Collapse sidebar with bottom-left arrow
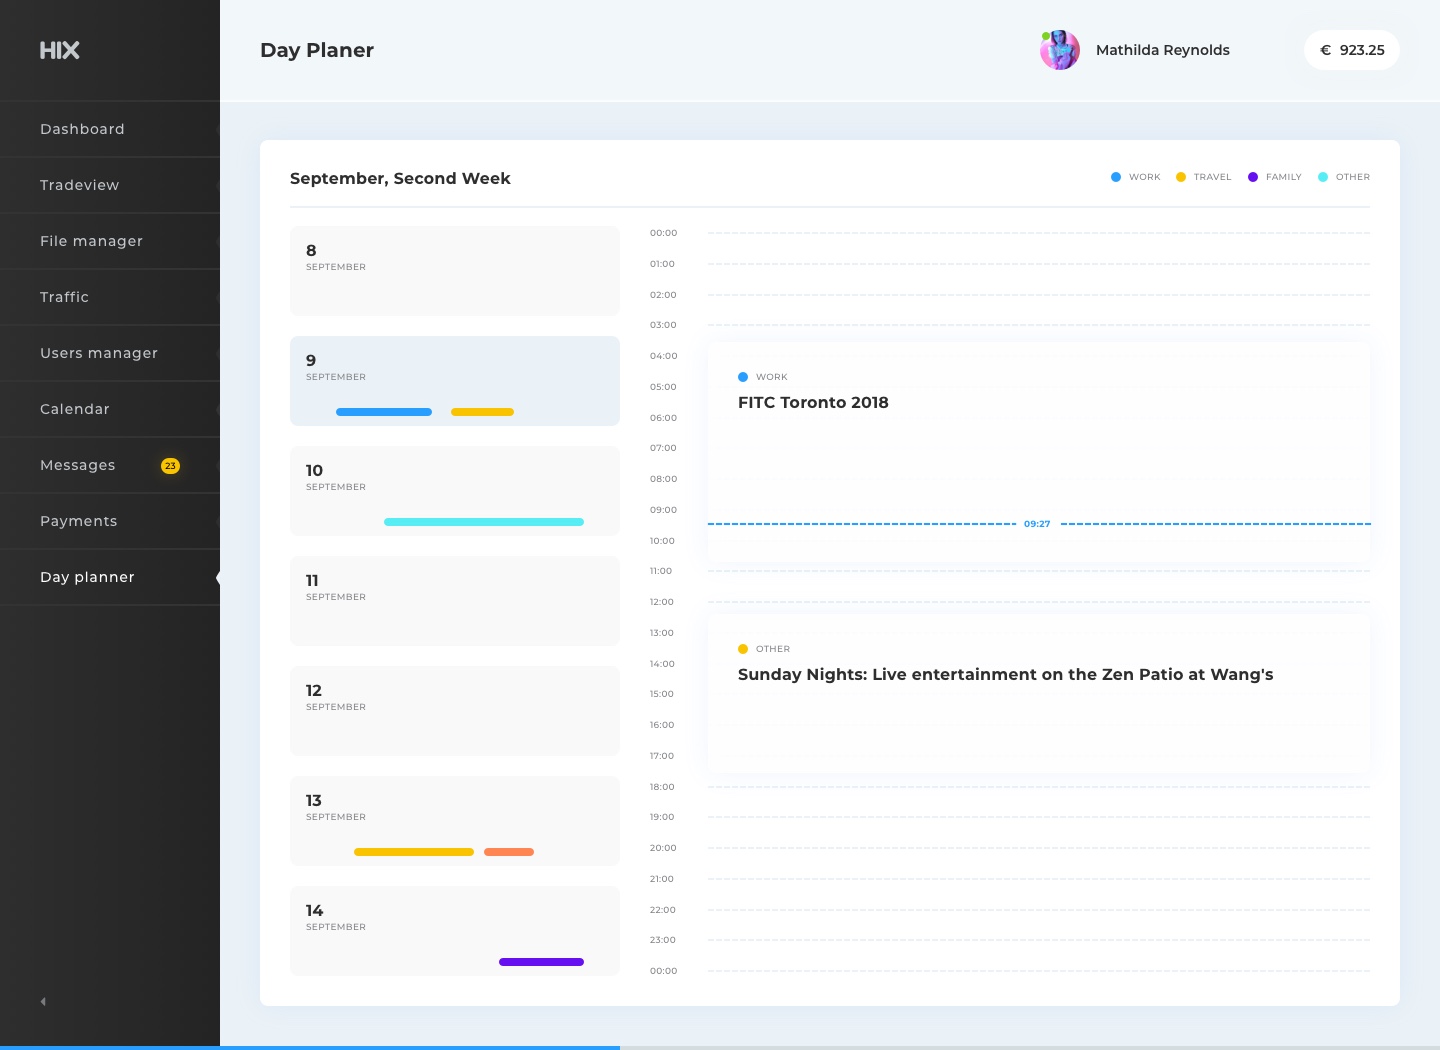The height and width of the screenshot is (1050, 1440). (x=43, y=1001)
